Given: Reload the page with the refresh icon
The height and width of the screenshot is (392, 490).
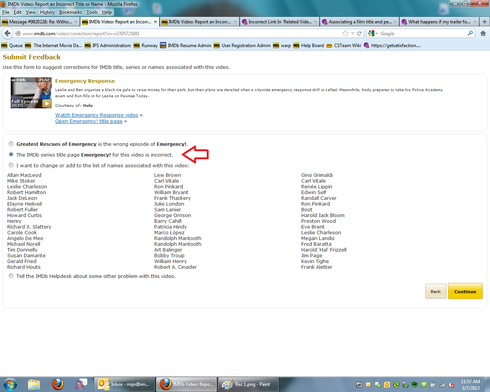Looking at the screenshot, I should (359, 33).
